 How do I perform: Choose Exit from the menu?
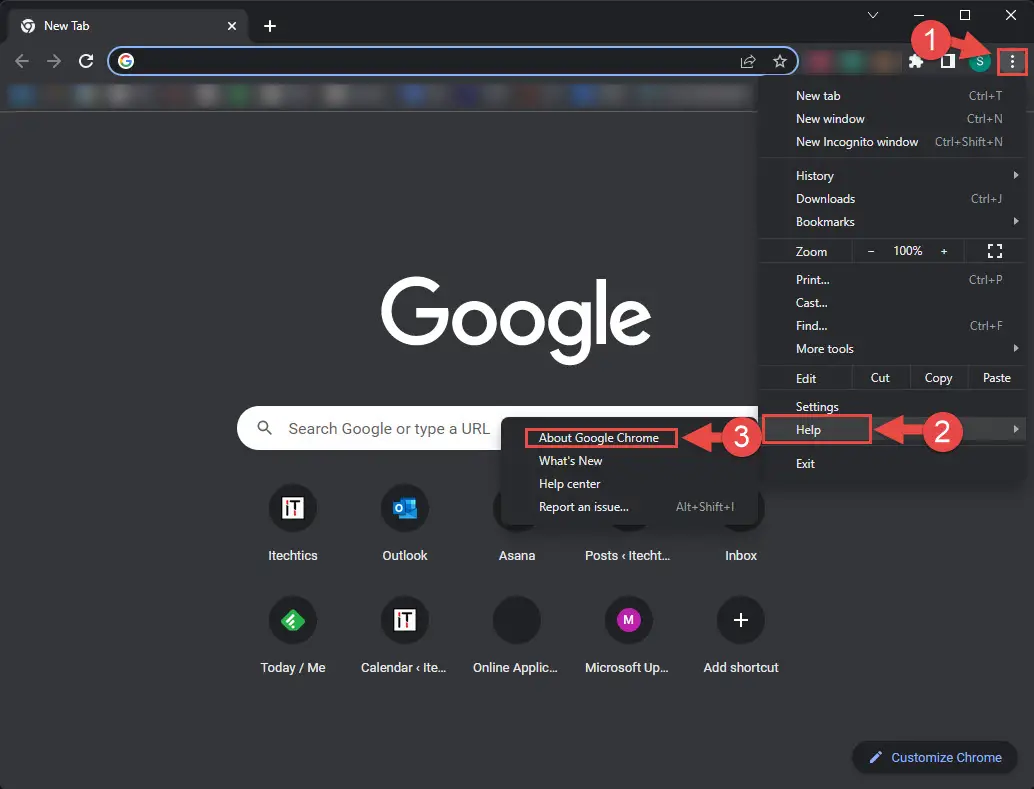892,464
